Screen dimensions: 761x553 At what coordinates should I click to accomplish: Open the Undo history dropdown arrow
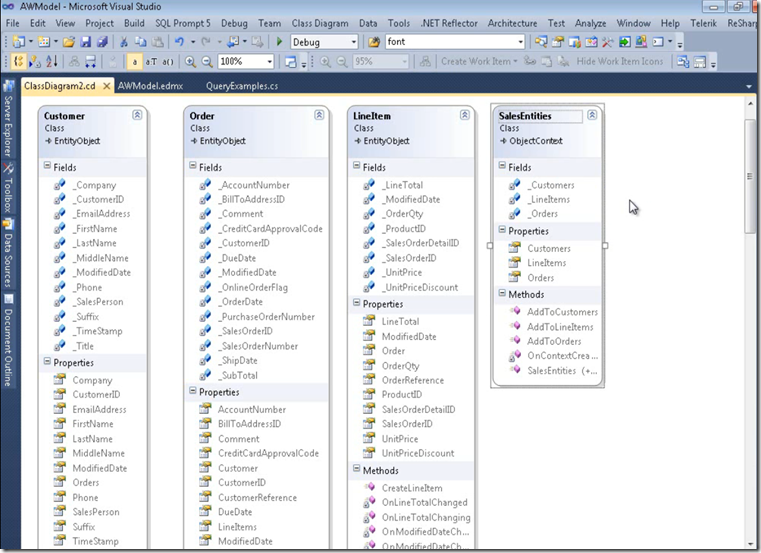(193, 42)
